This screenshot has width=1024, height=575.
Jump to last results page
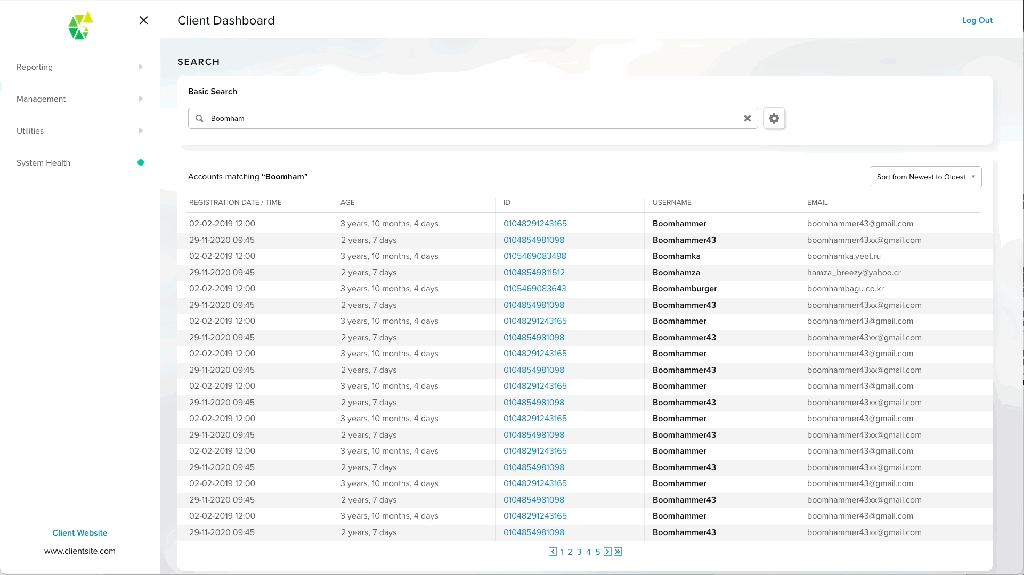[x=618, y=551]
